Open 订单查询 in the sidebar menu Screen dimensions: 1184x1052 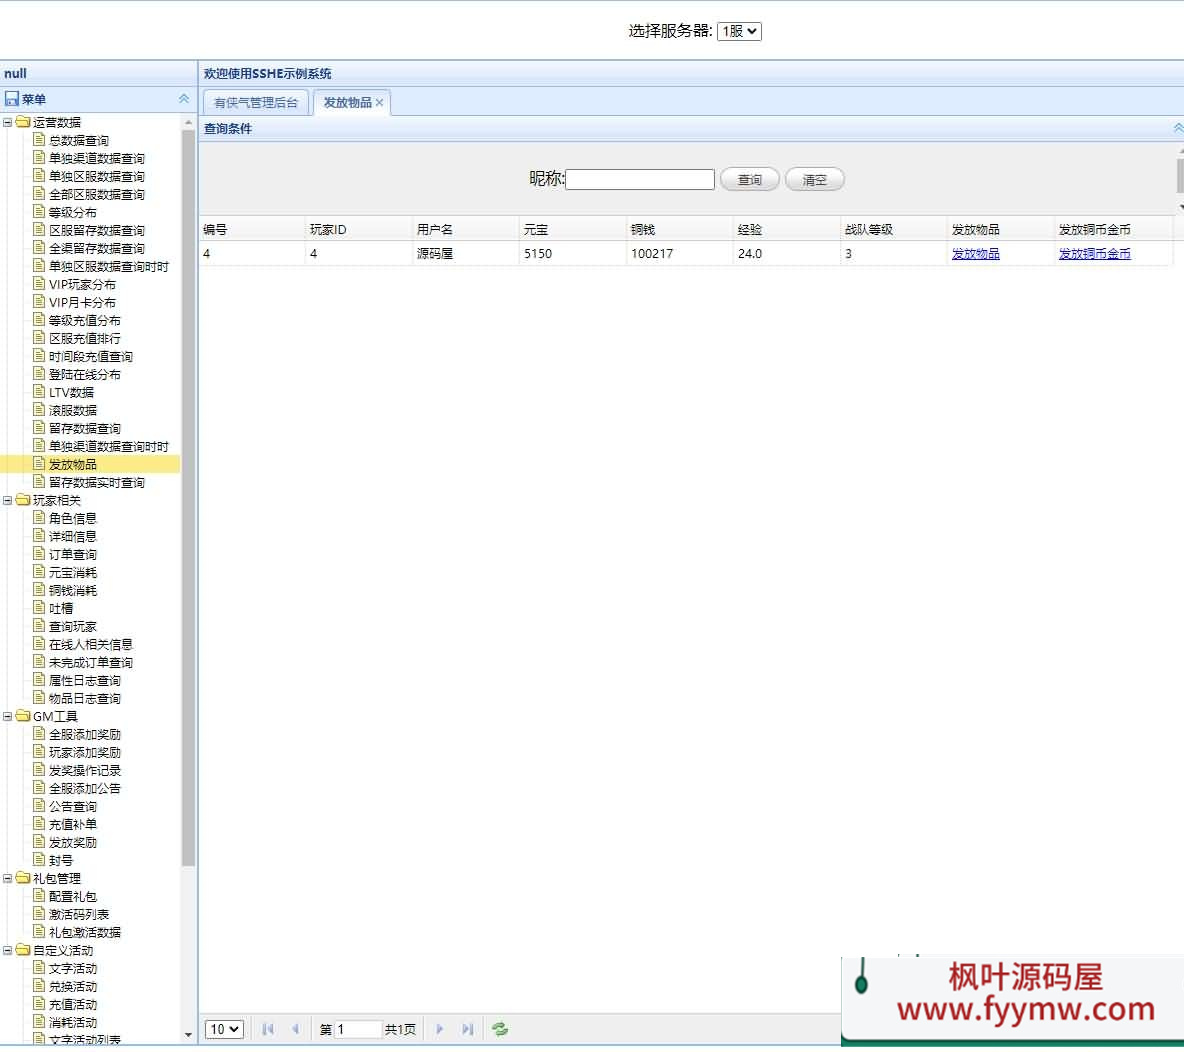point(73,554)
